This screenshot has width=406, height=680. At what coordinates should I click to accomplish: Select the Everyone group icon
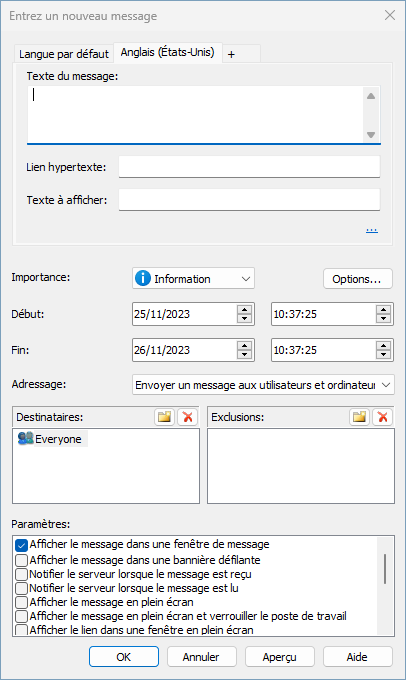pos(25,438)
